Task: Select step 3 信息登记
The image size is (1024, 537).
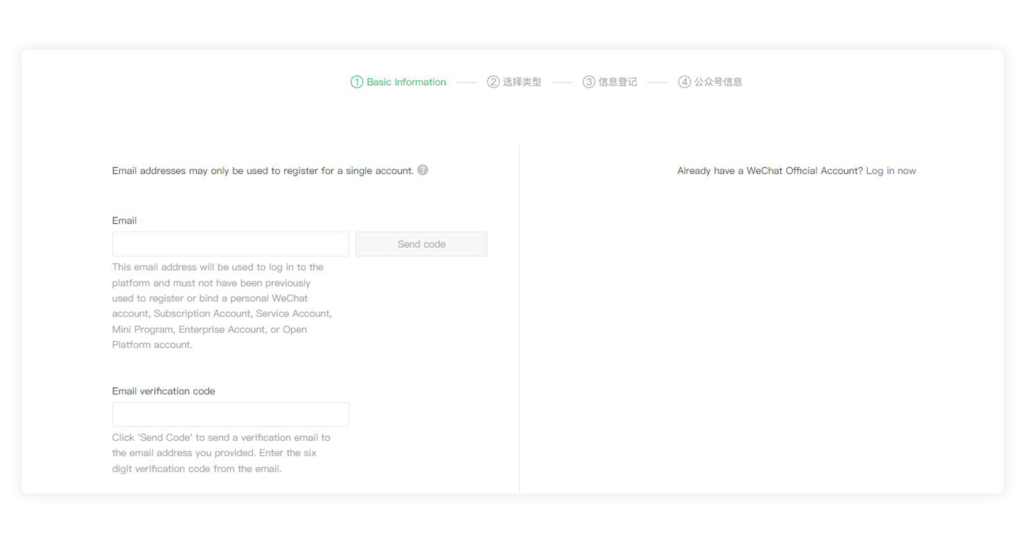Action: coord(609,82)
